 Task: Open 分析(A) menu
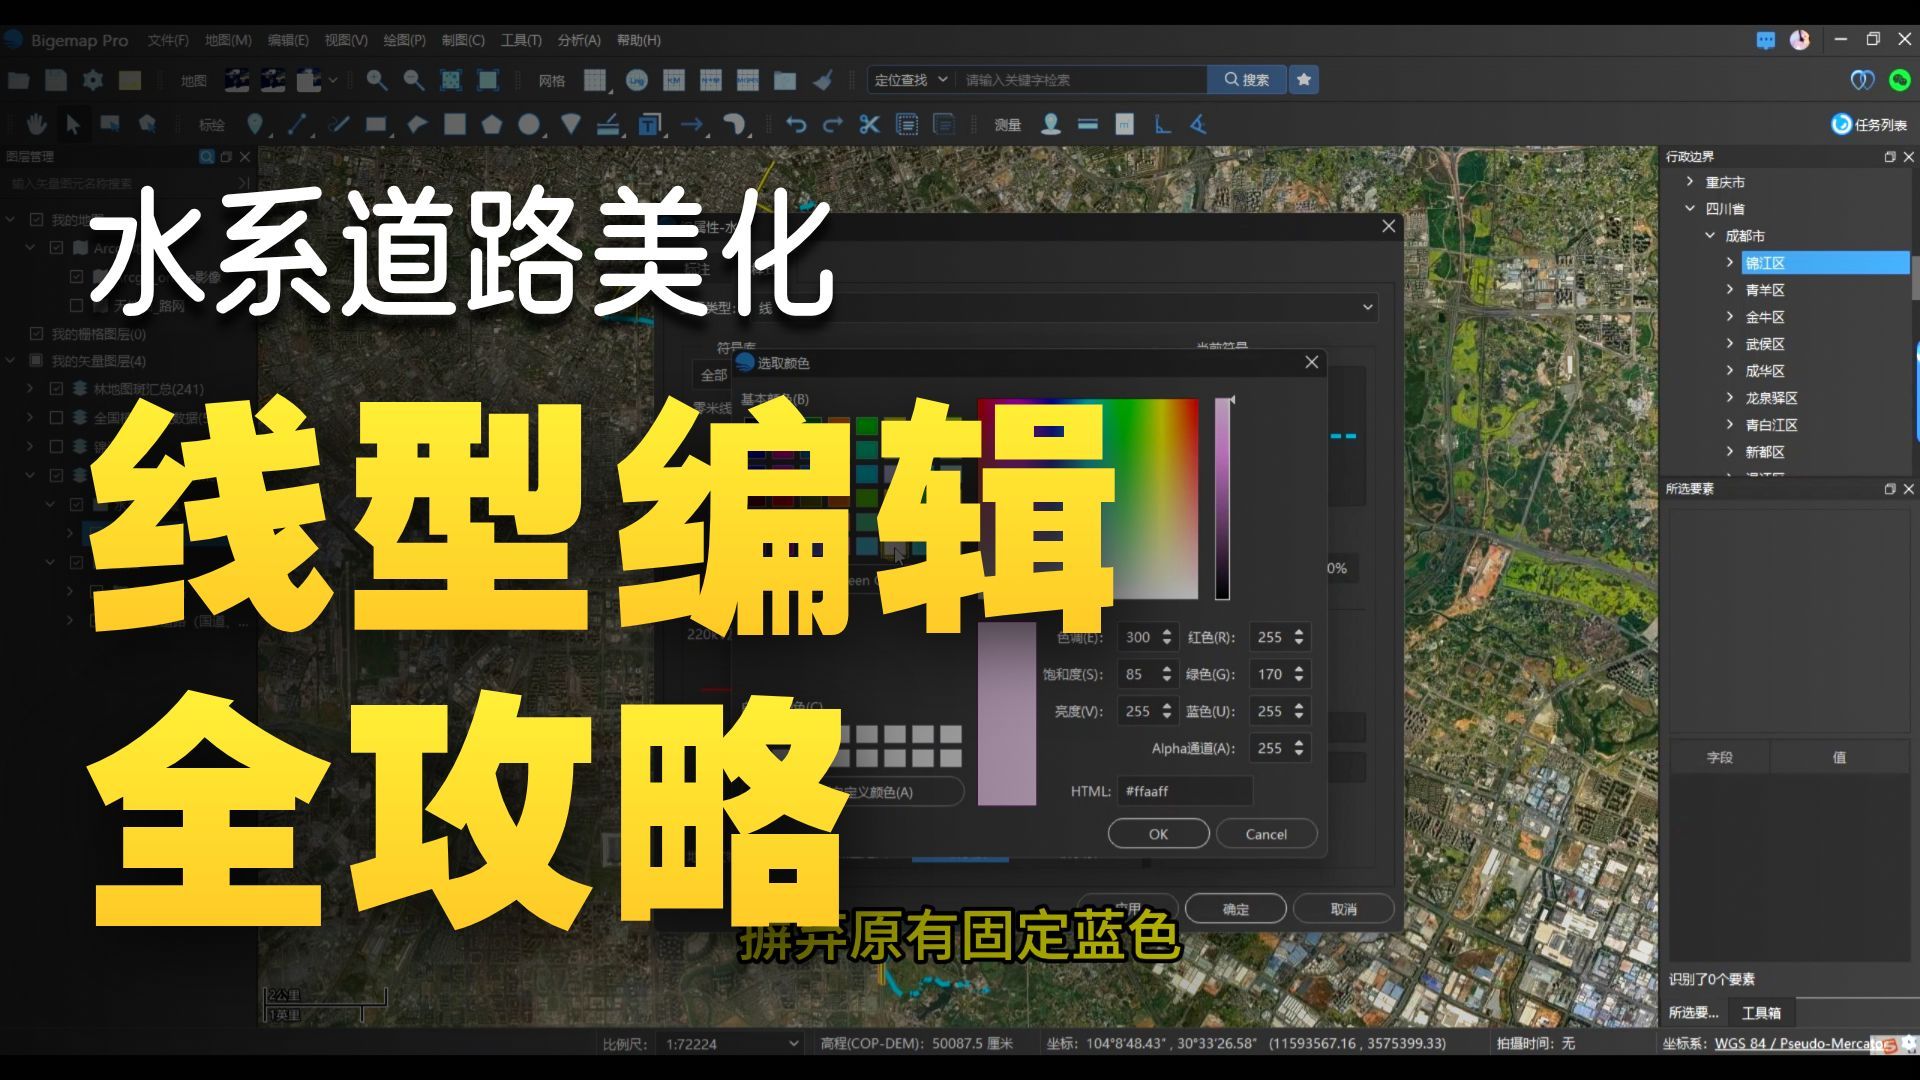tap(579, 40)
